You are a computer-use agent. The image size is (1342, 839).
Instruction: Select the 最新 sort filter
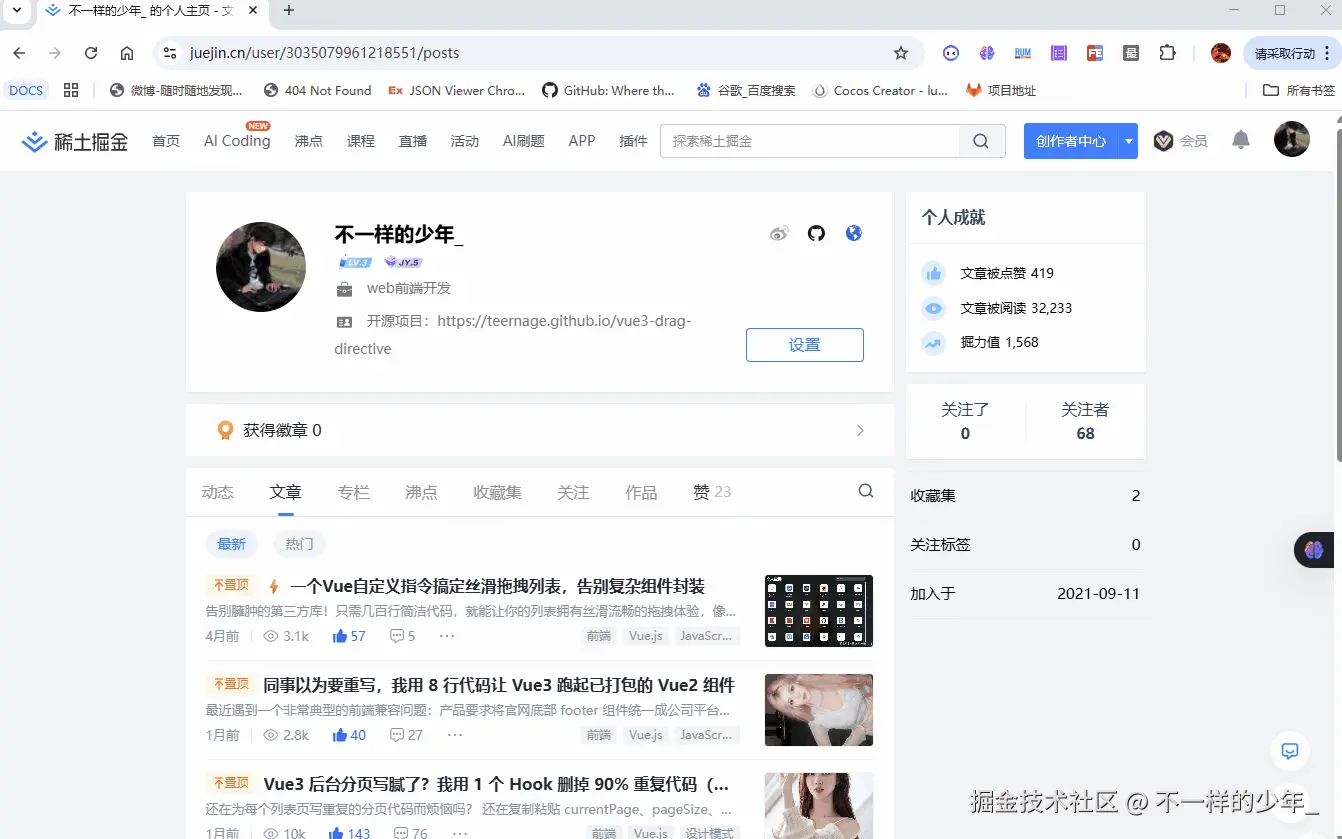(231, 544)
